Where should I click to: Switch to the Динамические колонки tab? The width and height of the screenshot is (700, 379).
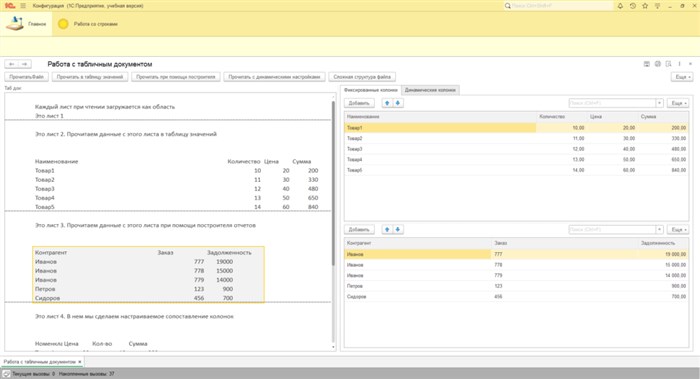pos(430,90)
